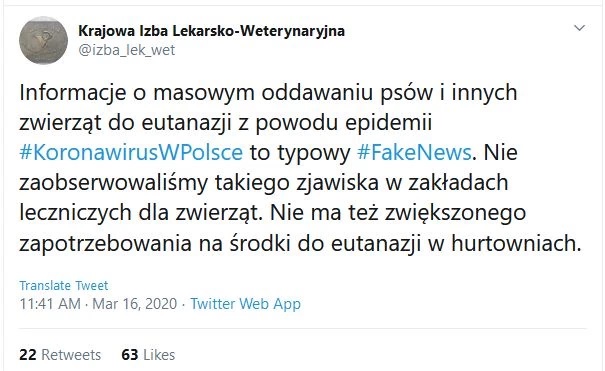Click the word zapotrzebowania in the tweet
The image size is (605, 371).
[105, 243]
